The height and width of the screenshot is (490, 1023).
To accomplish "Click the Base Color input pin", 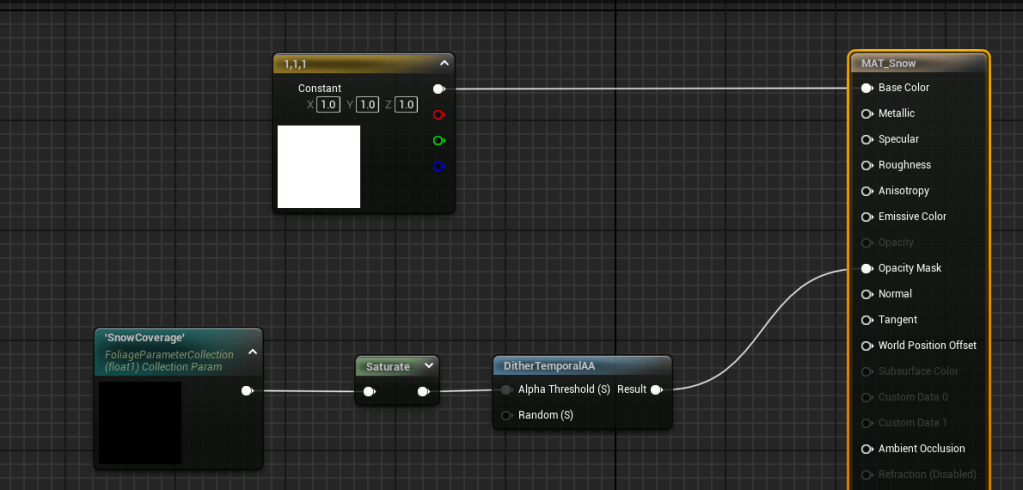I will coord(867,88).
